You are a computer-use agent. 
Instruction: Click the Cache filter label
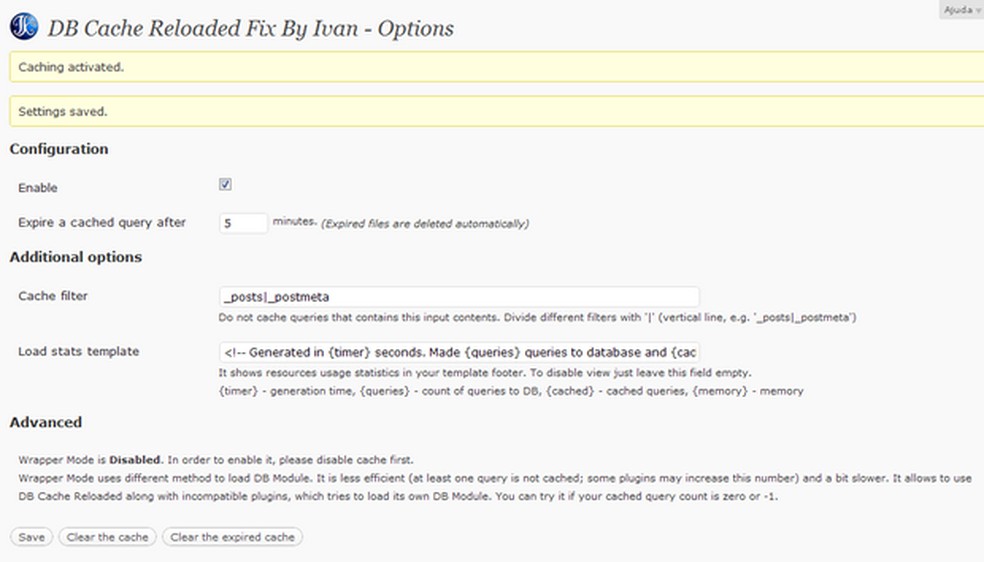click(53, 296)
